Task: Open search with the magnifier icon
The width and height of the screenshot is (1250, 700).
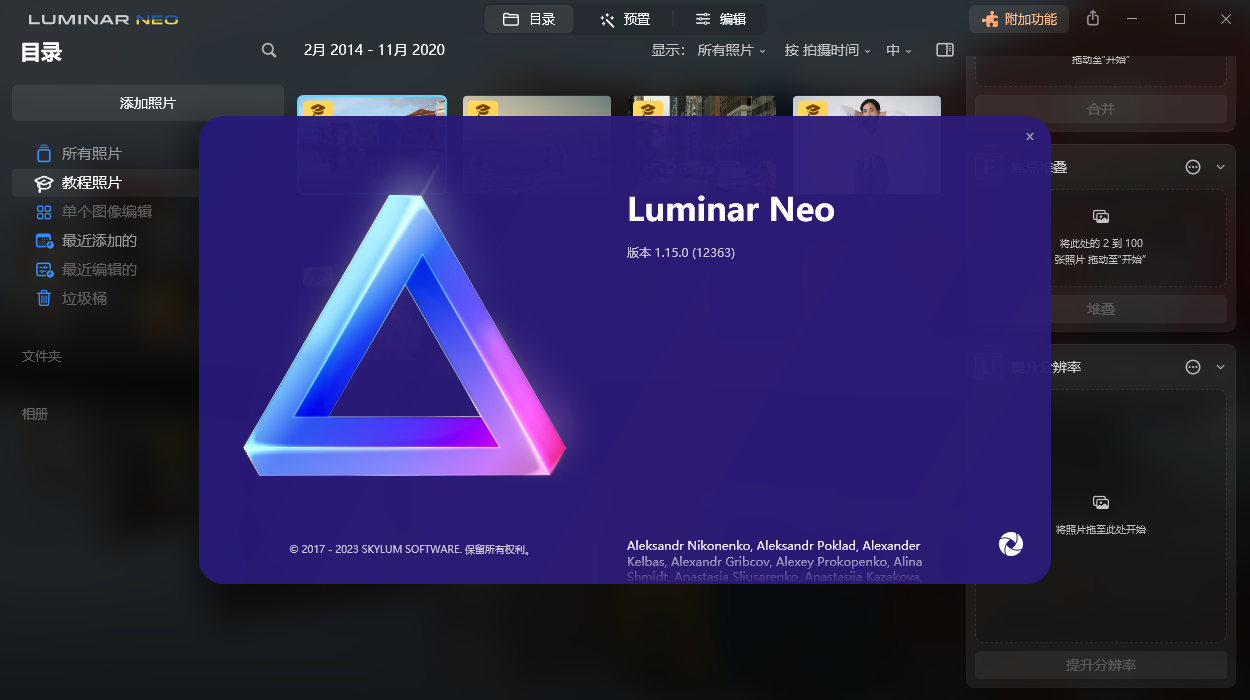Action: pyautogui.click(x=268, y=49)
